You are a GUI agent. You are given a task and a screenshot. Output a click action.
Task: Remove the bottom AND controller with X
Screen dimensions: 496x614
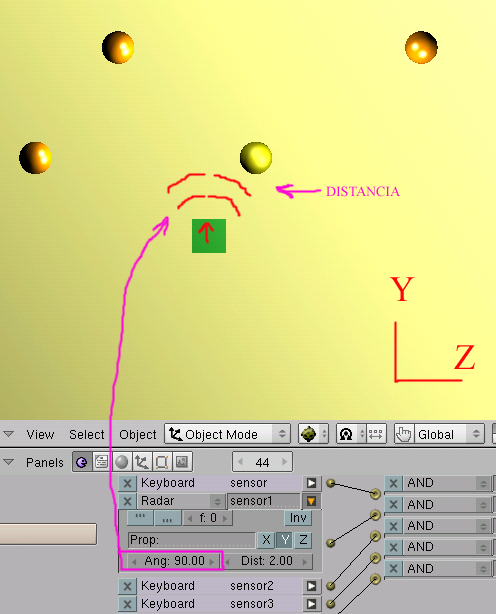[x=393, y=569]
